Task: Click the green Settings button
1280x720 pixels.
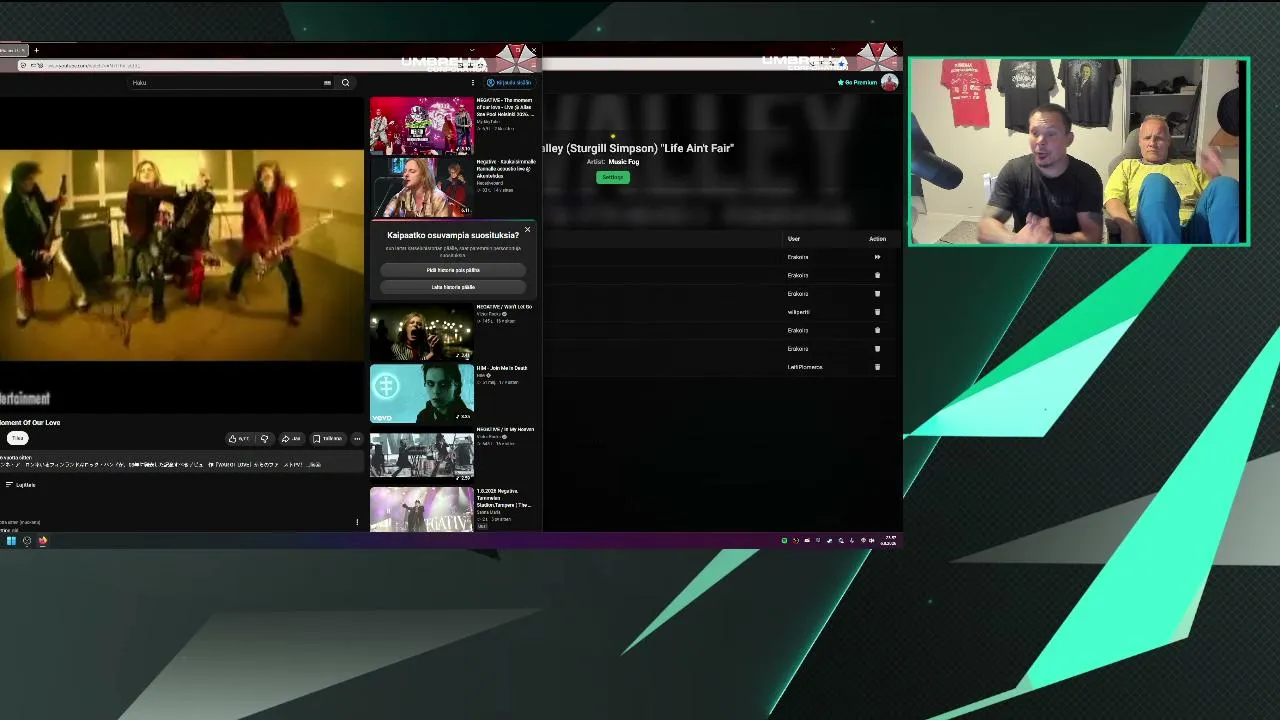Action: (x=613, y=177)
